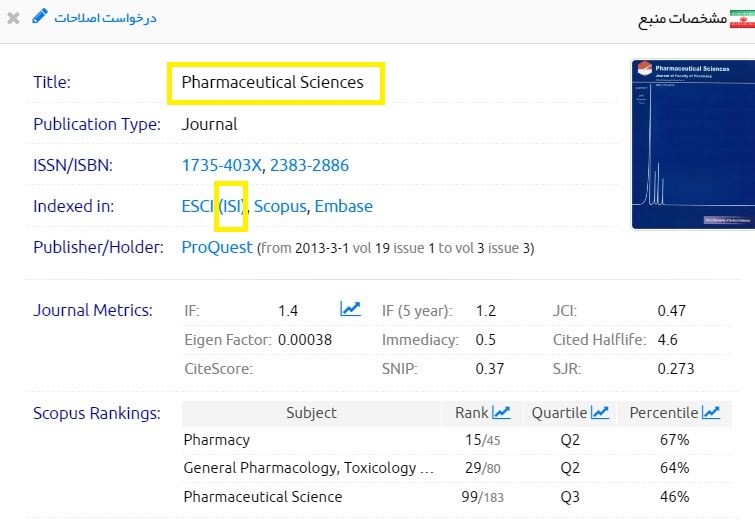Click the ProQuest publisher link

217,247
